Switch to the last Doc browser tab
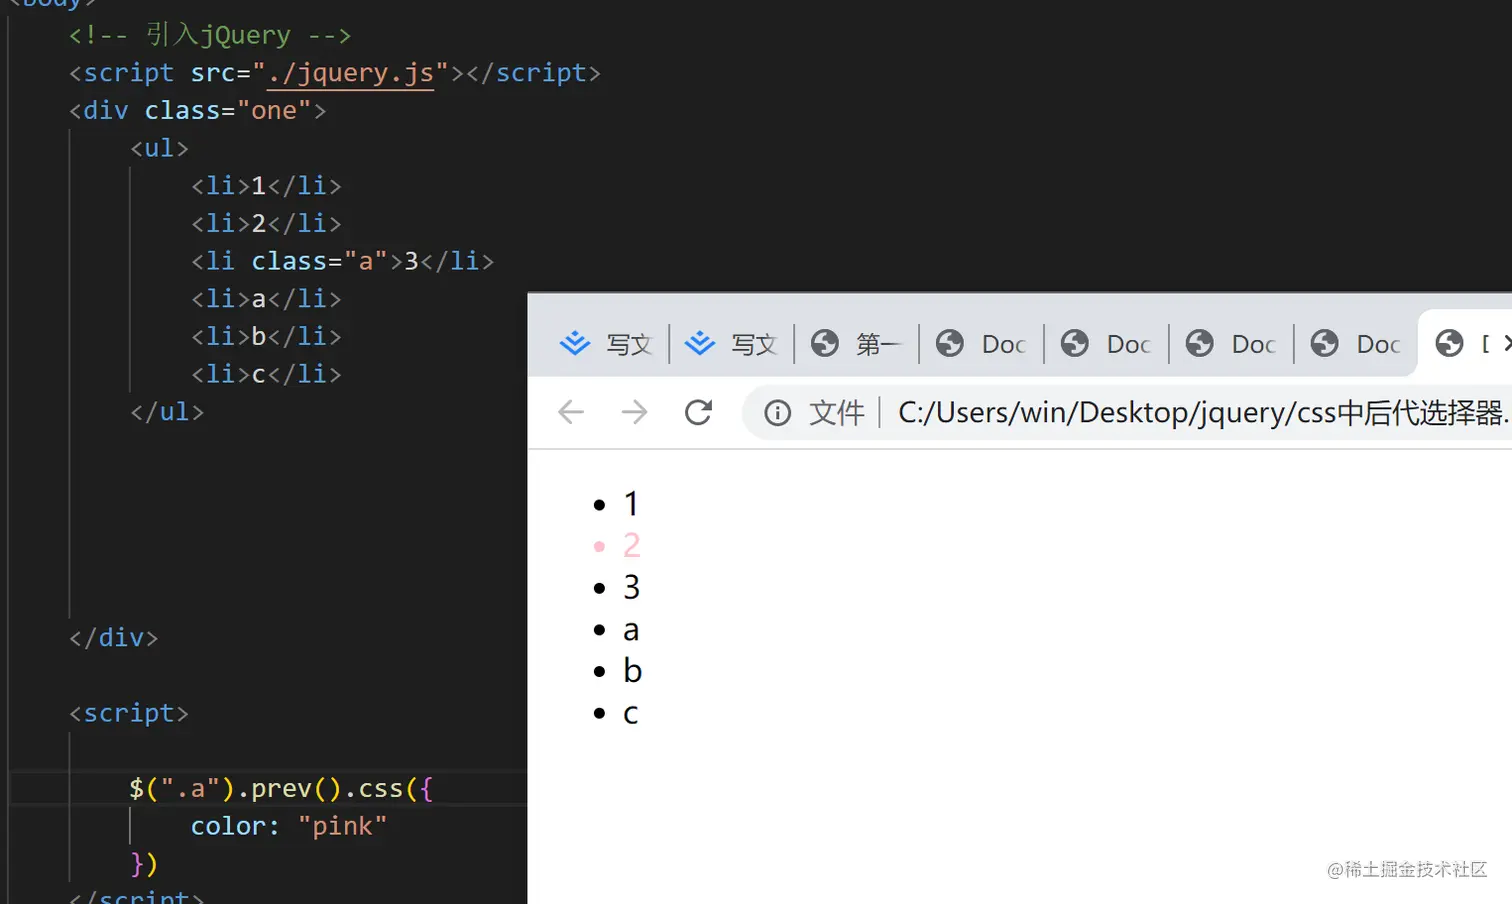Image resolution: width=1512 pixels, height=904 pixels. [x=1356, y=344]
